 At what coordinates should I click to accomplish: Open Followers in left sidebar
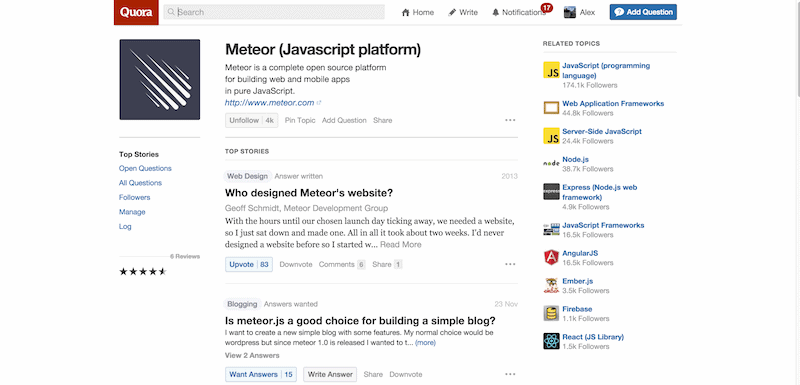pyautogui.click(x=135, y=197)
